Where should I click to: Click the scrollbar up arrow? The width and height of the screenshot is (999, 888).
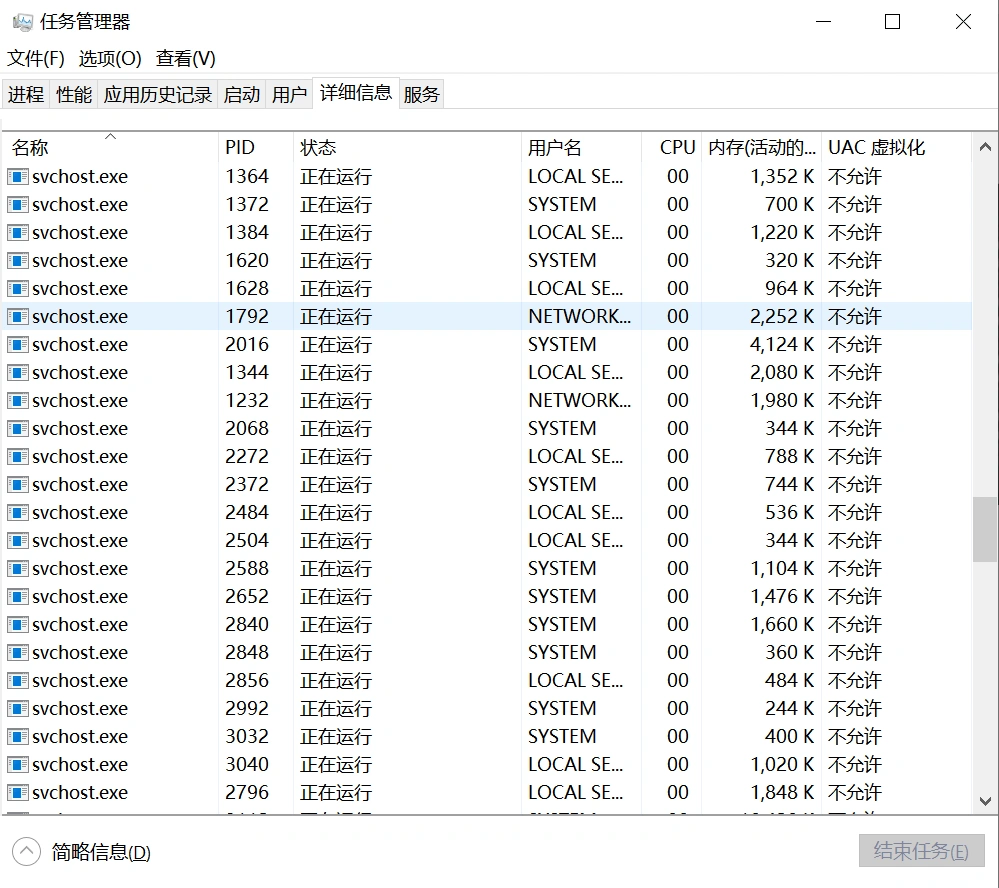pyautogui.click(x=985, y=147)
